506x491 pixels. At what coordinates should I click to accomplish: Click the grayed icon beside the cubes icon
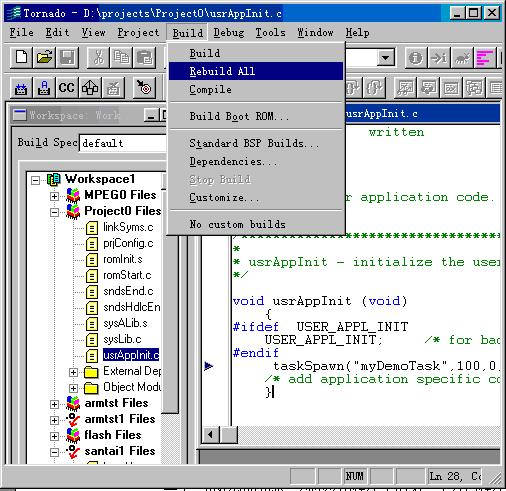coord(113,88)
